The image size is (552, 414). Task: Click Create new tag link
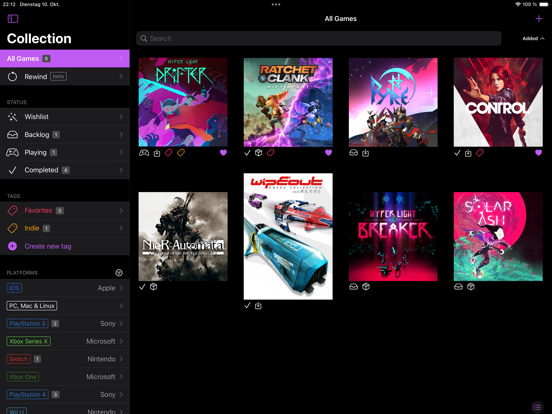pos(48,246)
